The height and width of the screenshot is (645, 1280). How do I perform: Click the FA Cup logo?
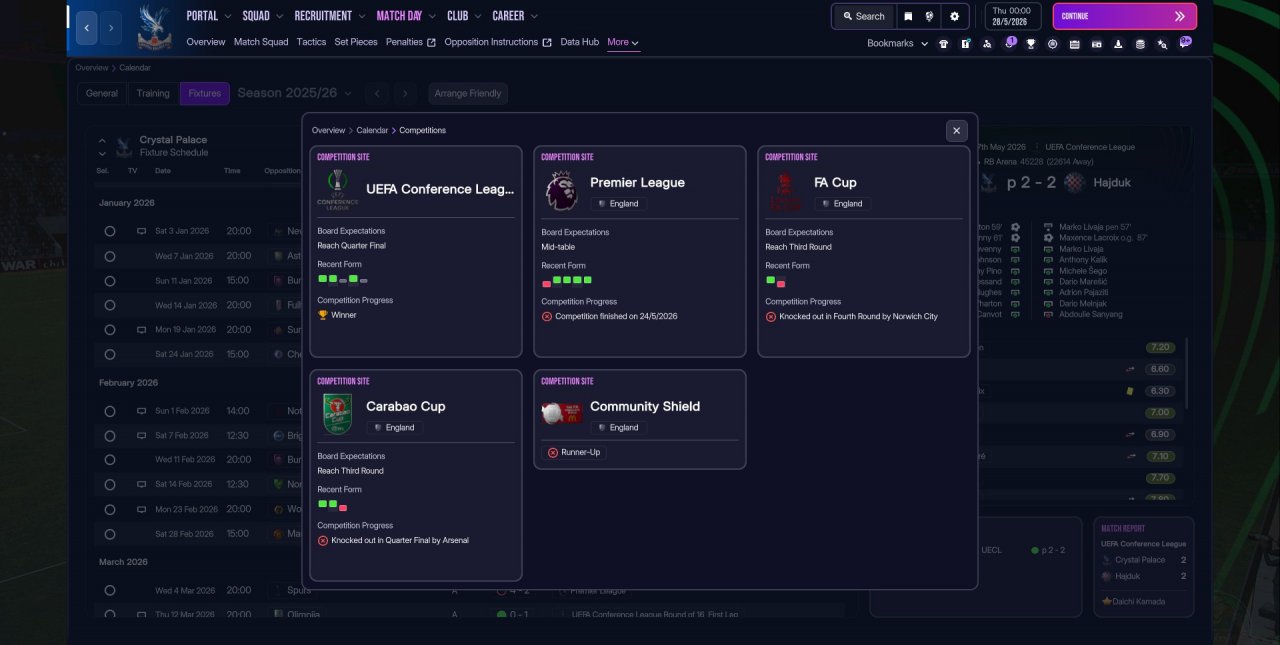click(x=785, y=190)
